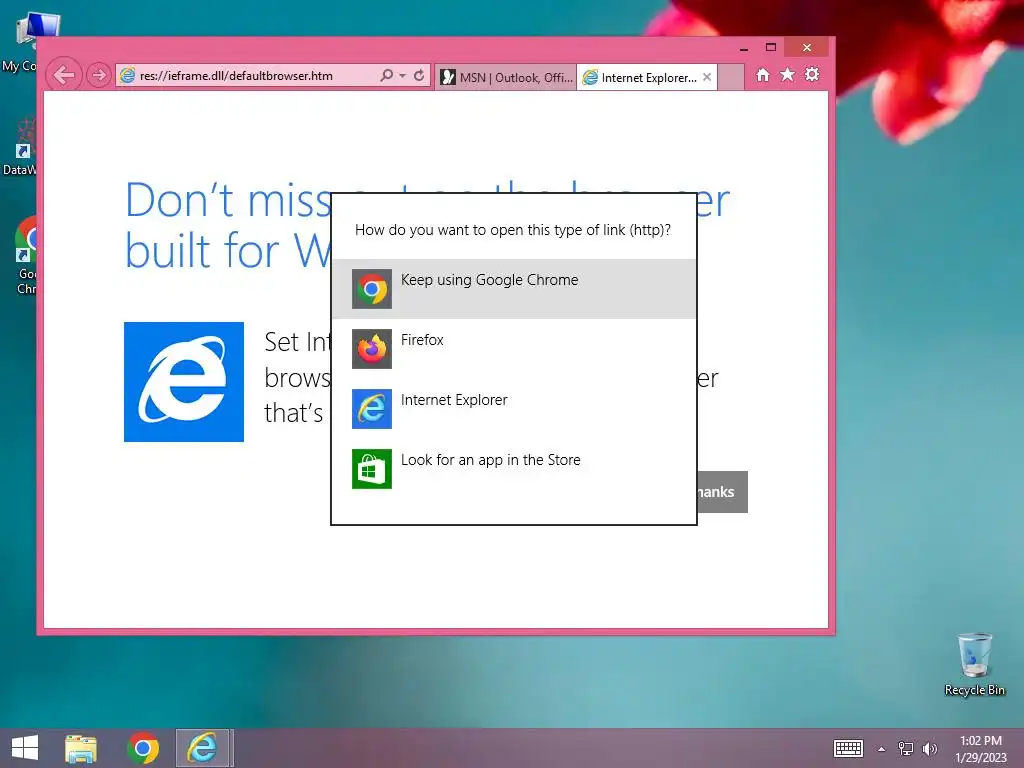This screenshot has height=768, width=1024.
Task: Open the Tools gear icon
Action: tap(812, 75)
